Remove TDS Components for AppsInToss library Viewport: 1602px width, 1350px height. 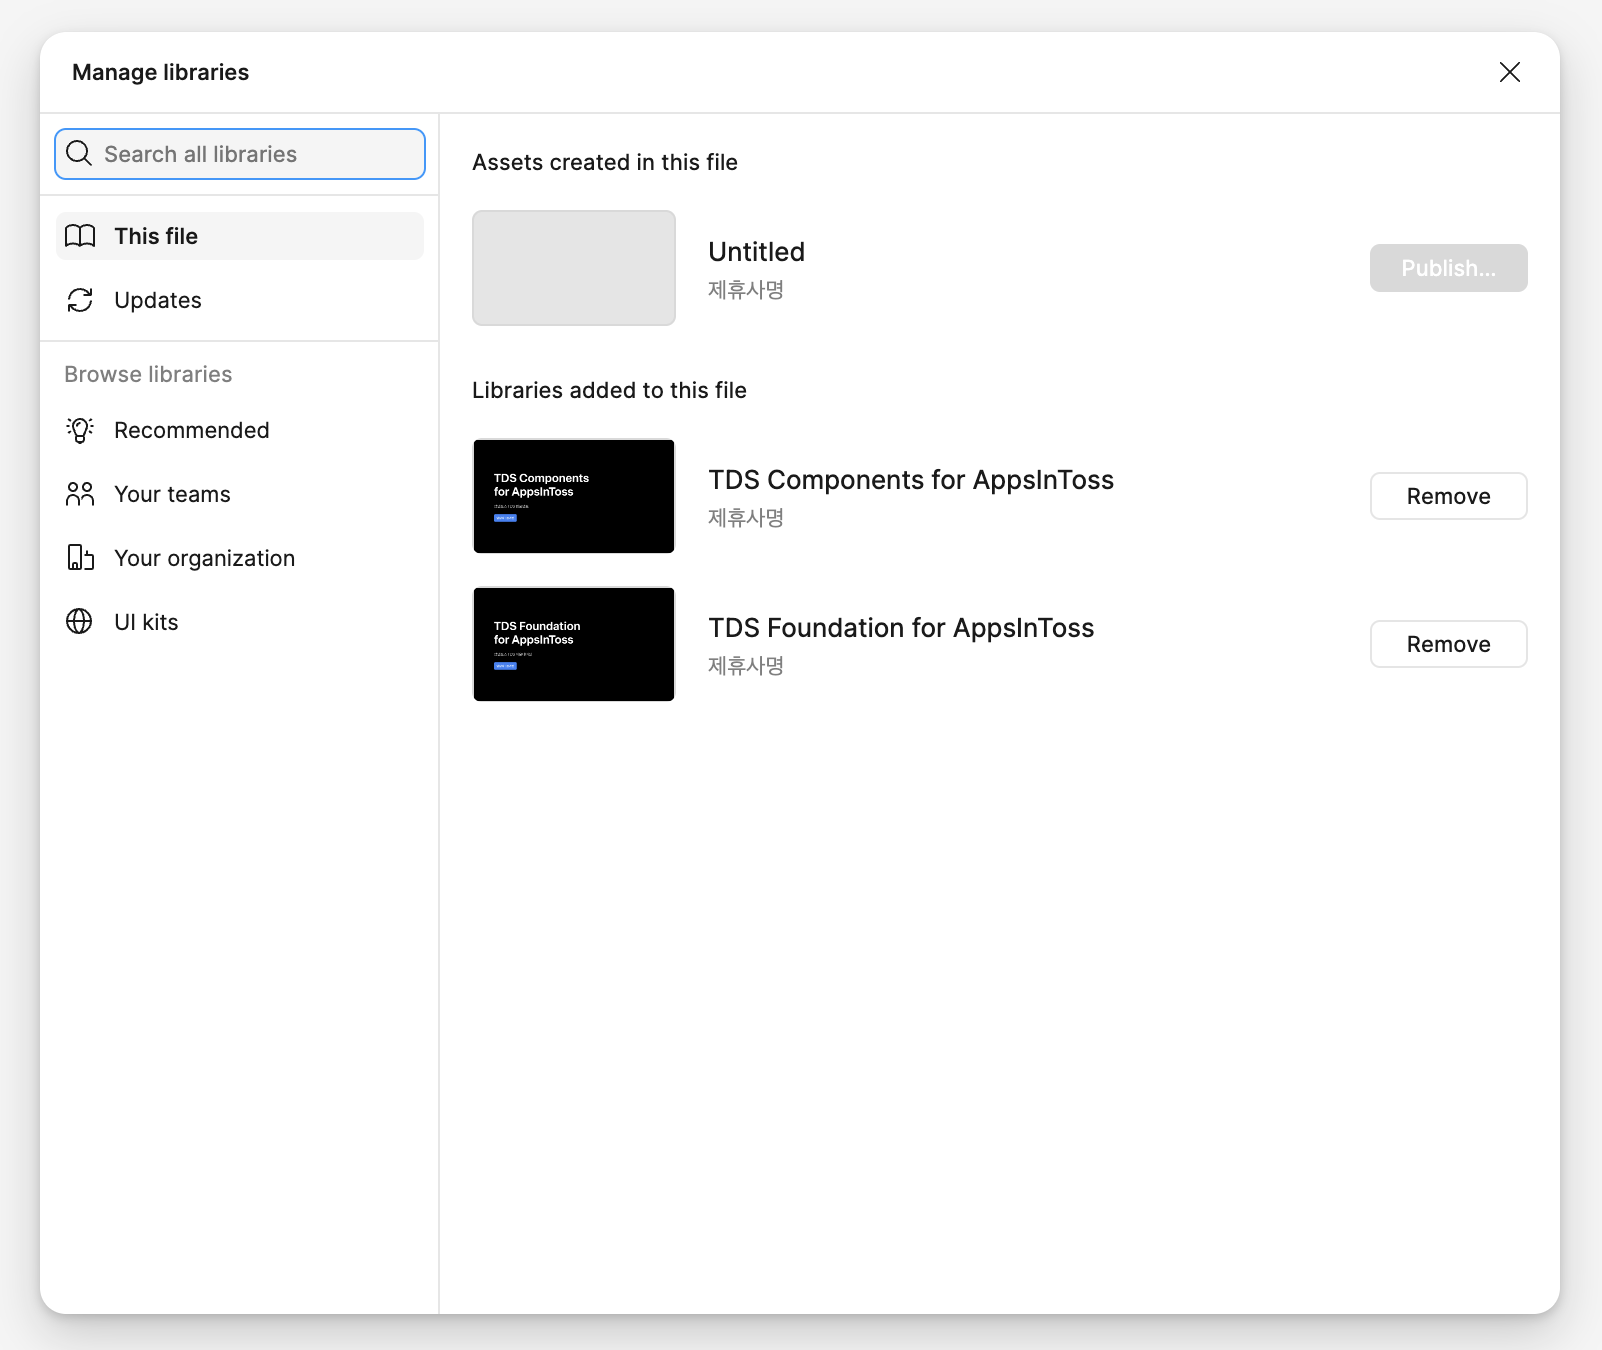(1448, 496)
